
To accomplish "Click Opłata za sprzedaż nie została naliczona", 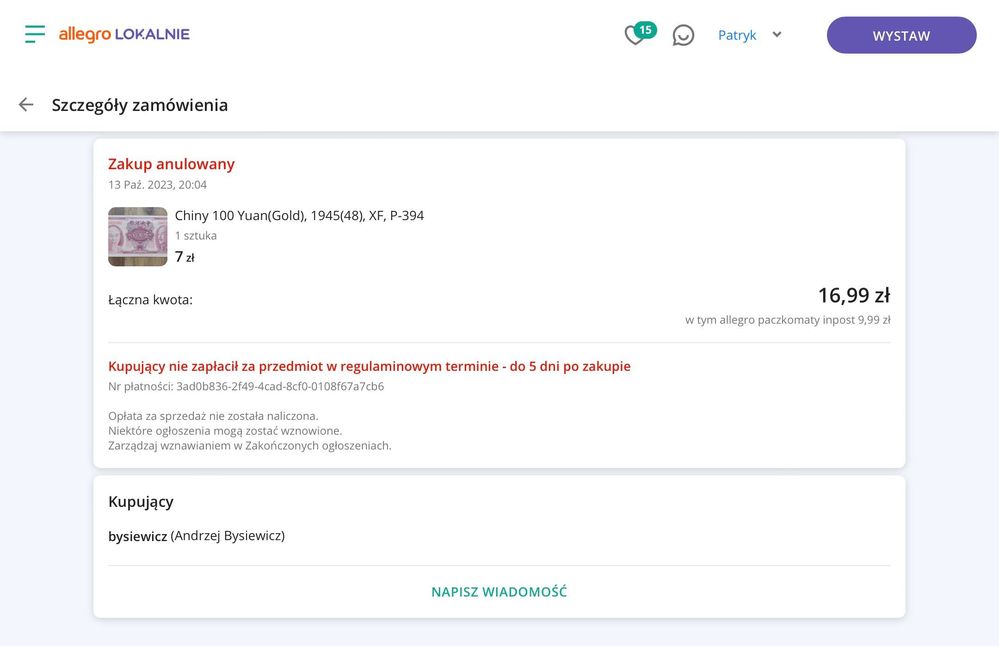I will point(213,416).
